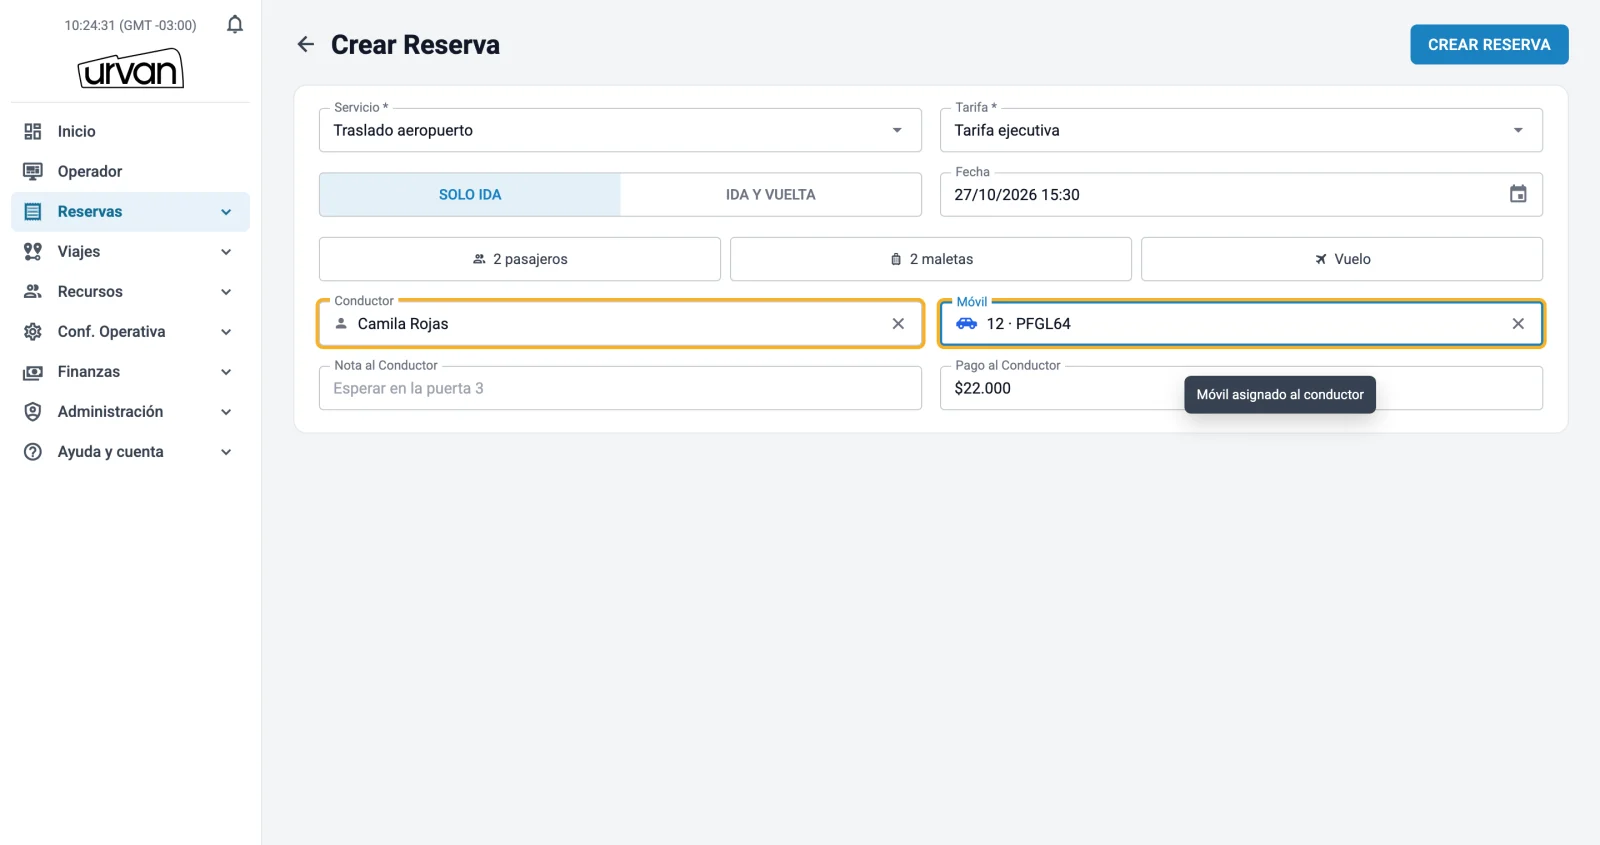Click the Recursos people icon
This screenshot has height=845, width=1600.
[x=33, y=291]
